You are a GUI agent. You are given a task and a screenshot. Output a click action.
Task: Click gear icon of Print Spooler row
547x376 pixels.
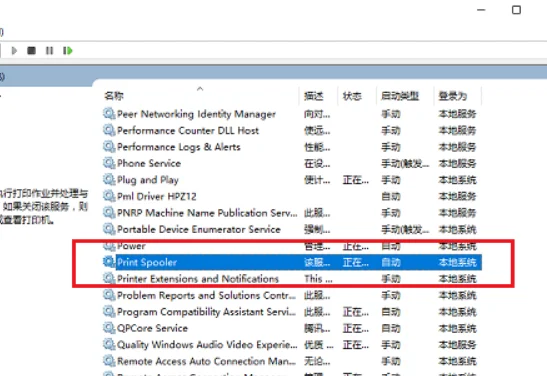tap(109, 262)
